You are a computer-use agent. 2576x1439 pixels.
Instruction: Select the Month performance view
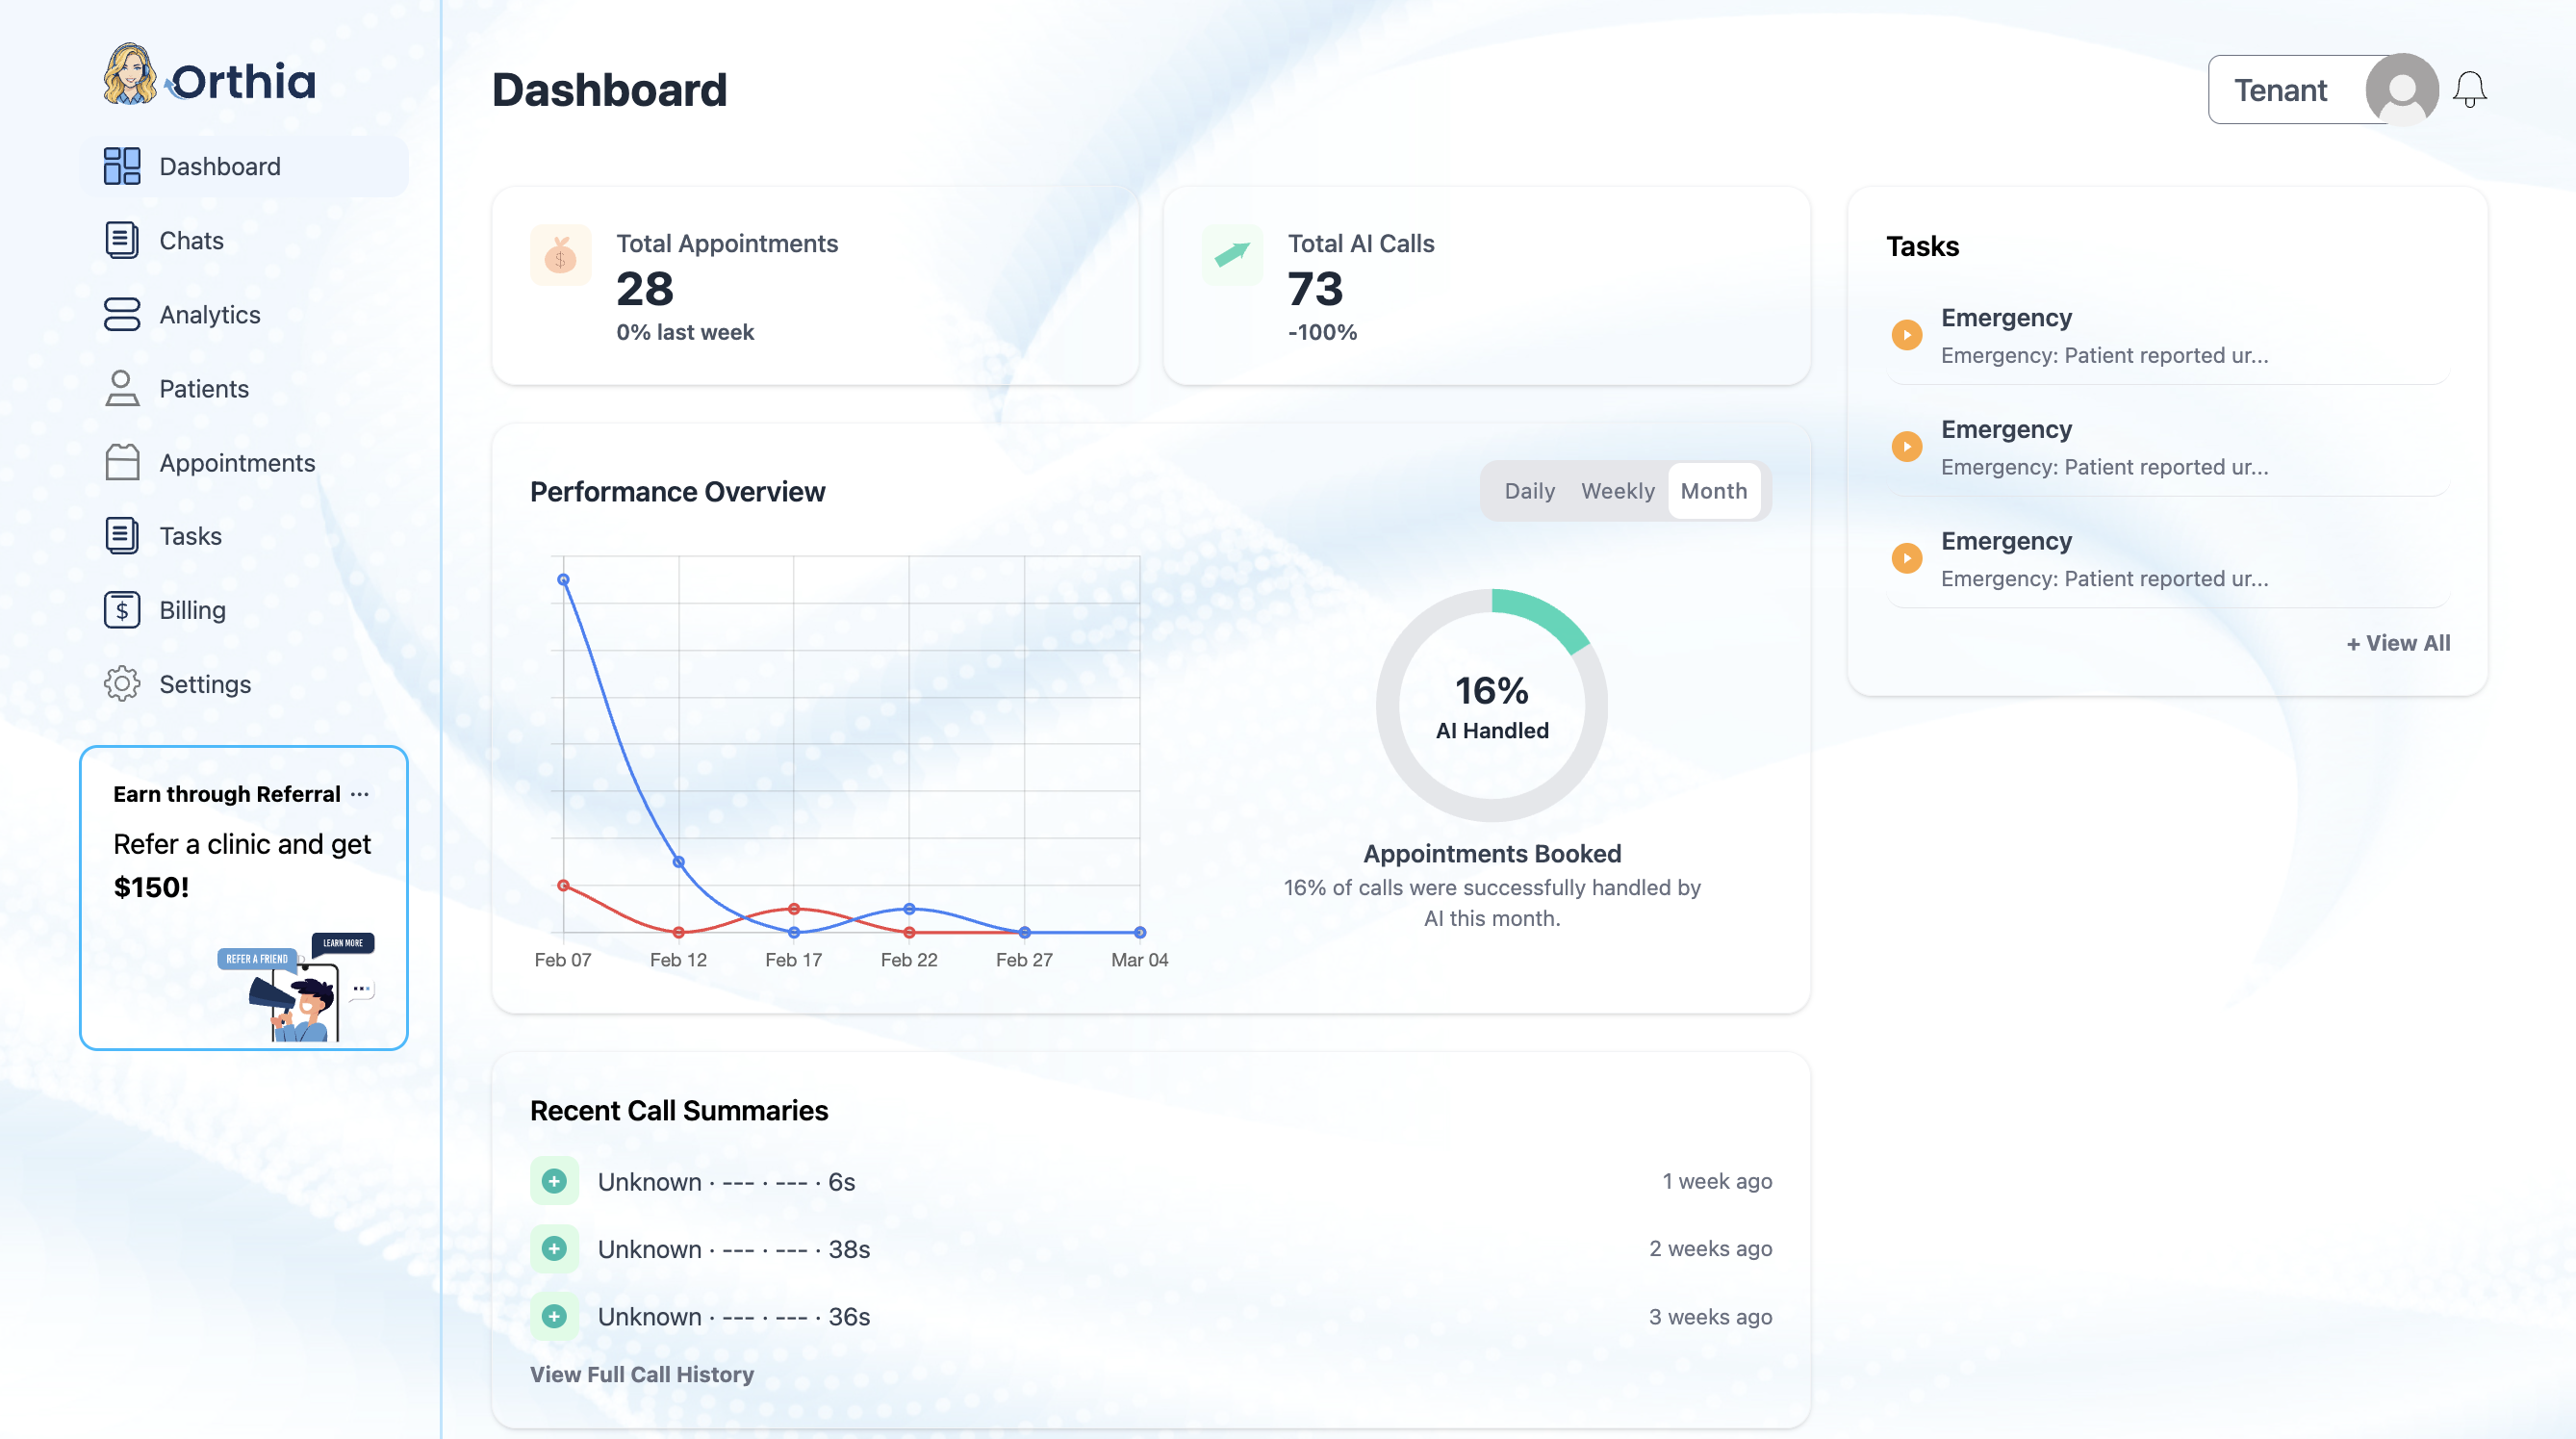(1713, 491)
